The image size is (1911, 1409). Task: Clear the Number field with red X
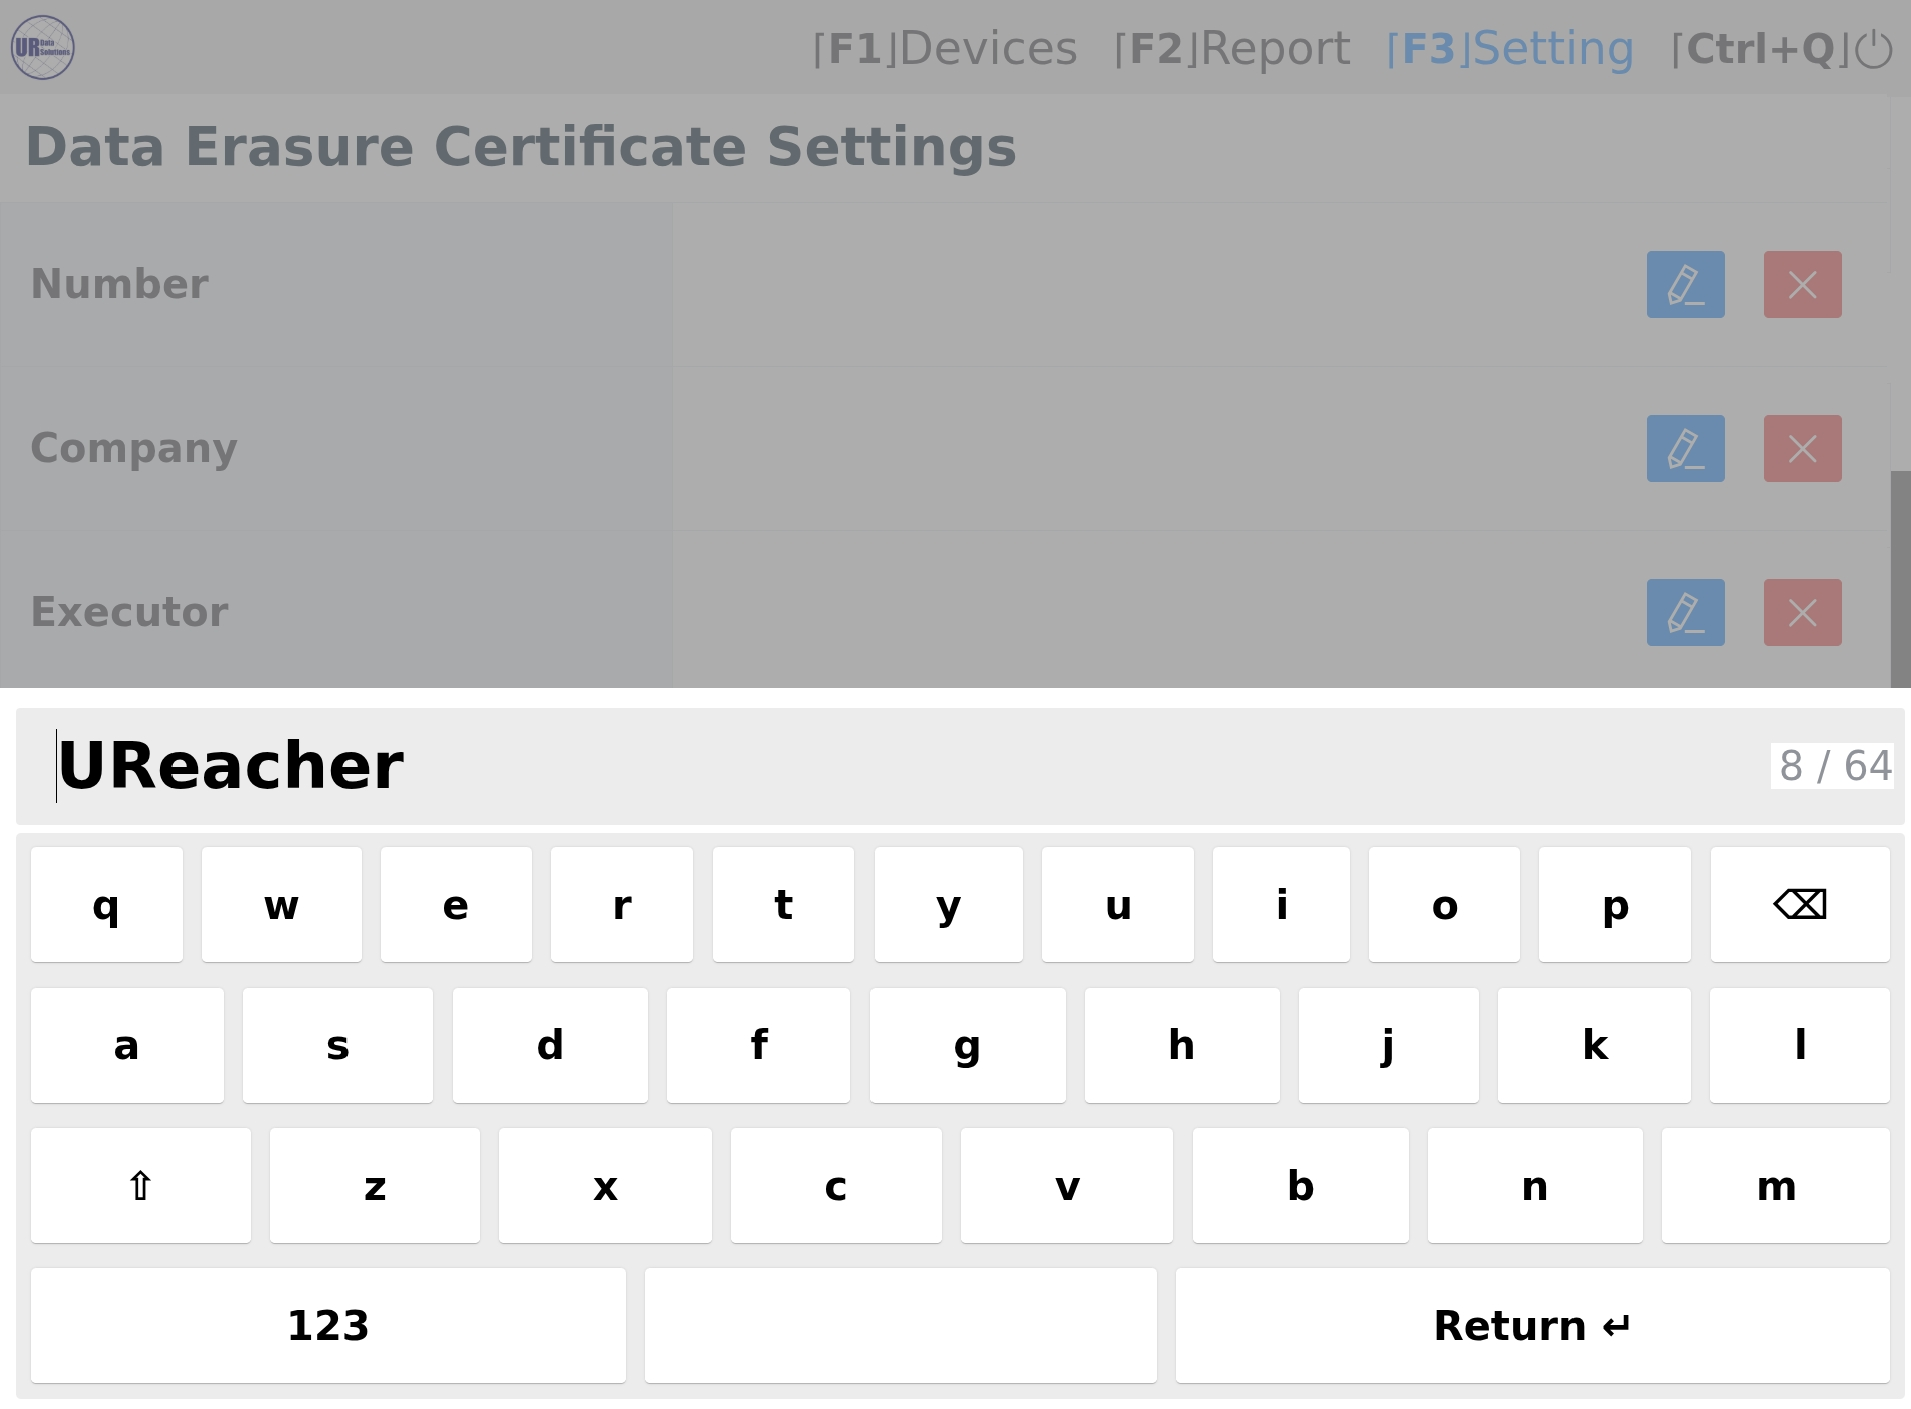coord(1802,285)
